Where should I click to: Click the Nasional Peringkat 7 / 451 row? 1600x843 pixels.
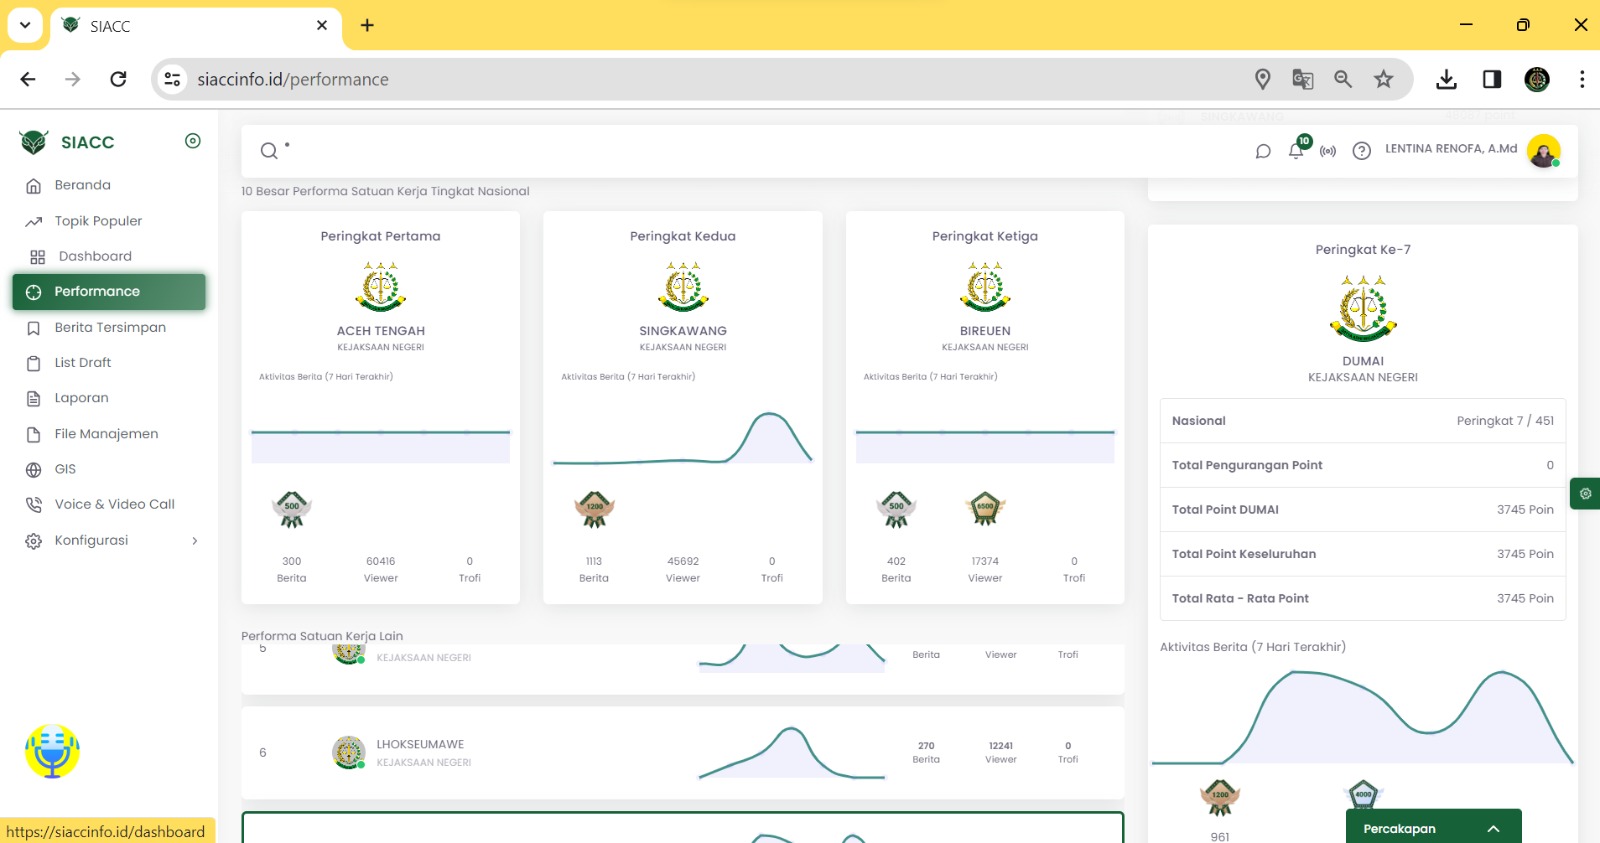pyautogui.click(x=1363, y=421)
